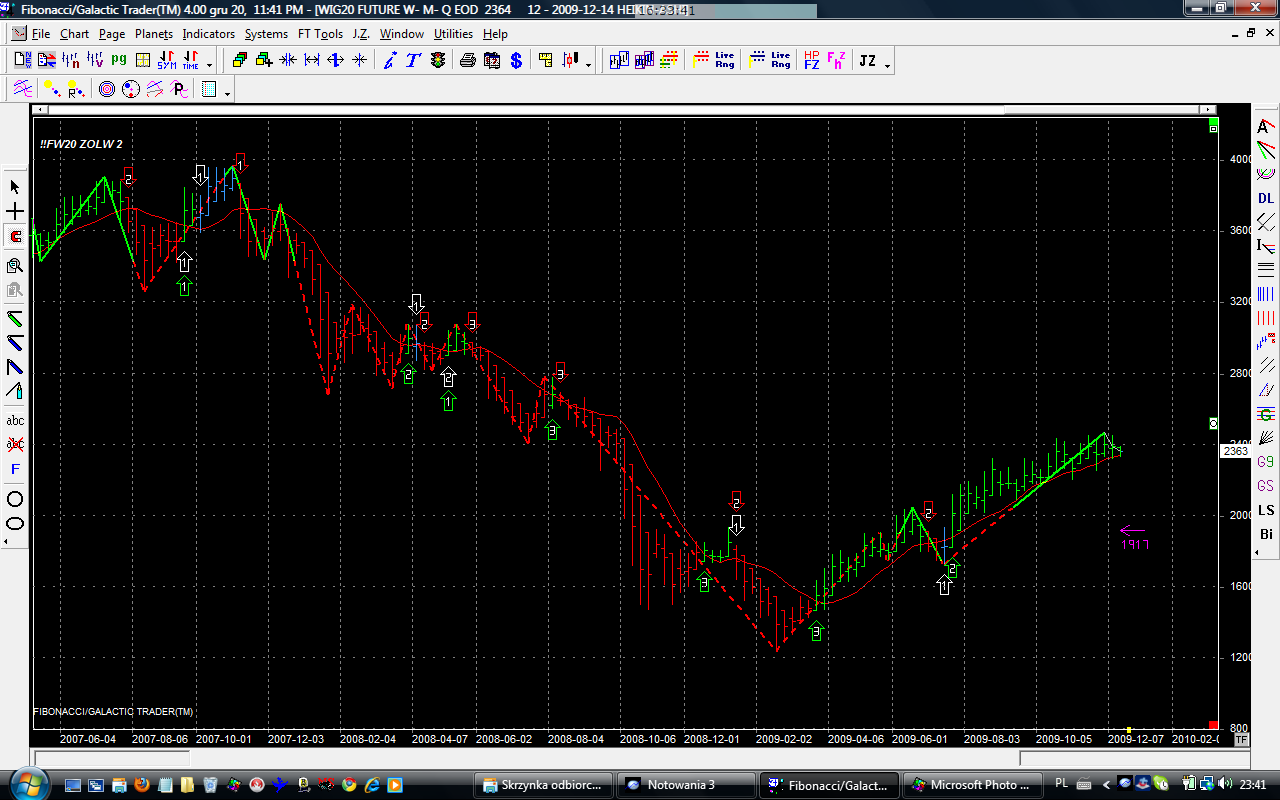Image resolution: width=1280 pixels, height=800 pixels.
Task: Click the green pg page icon
Action: pos(119,61)
